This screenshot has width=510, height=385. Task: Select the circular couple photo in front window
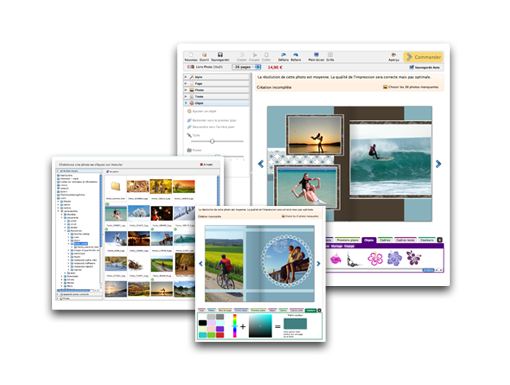coord(287,261)
